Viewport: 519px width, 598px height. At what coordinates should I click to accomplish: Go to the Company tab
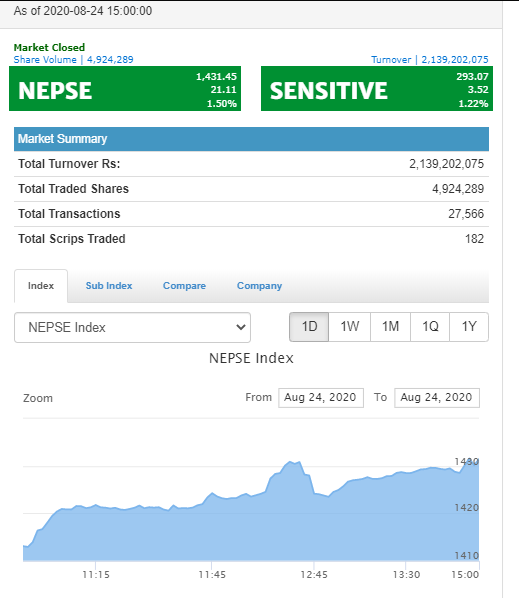(x=259, y=286)
